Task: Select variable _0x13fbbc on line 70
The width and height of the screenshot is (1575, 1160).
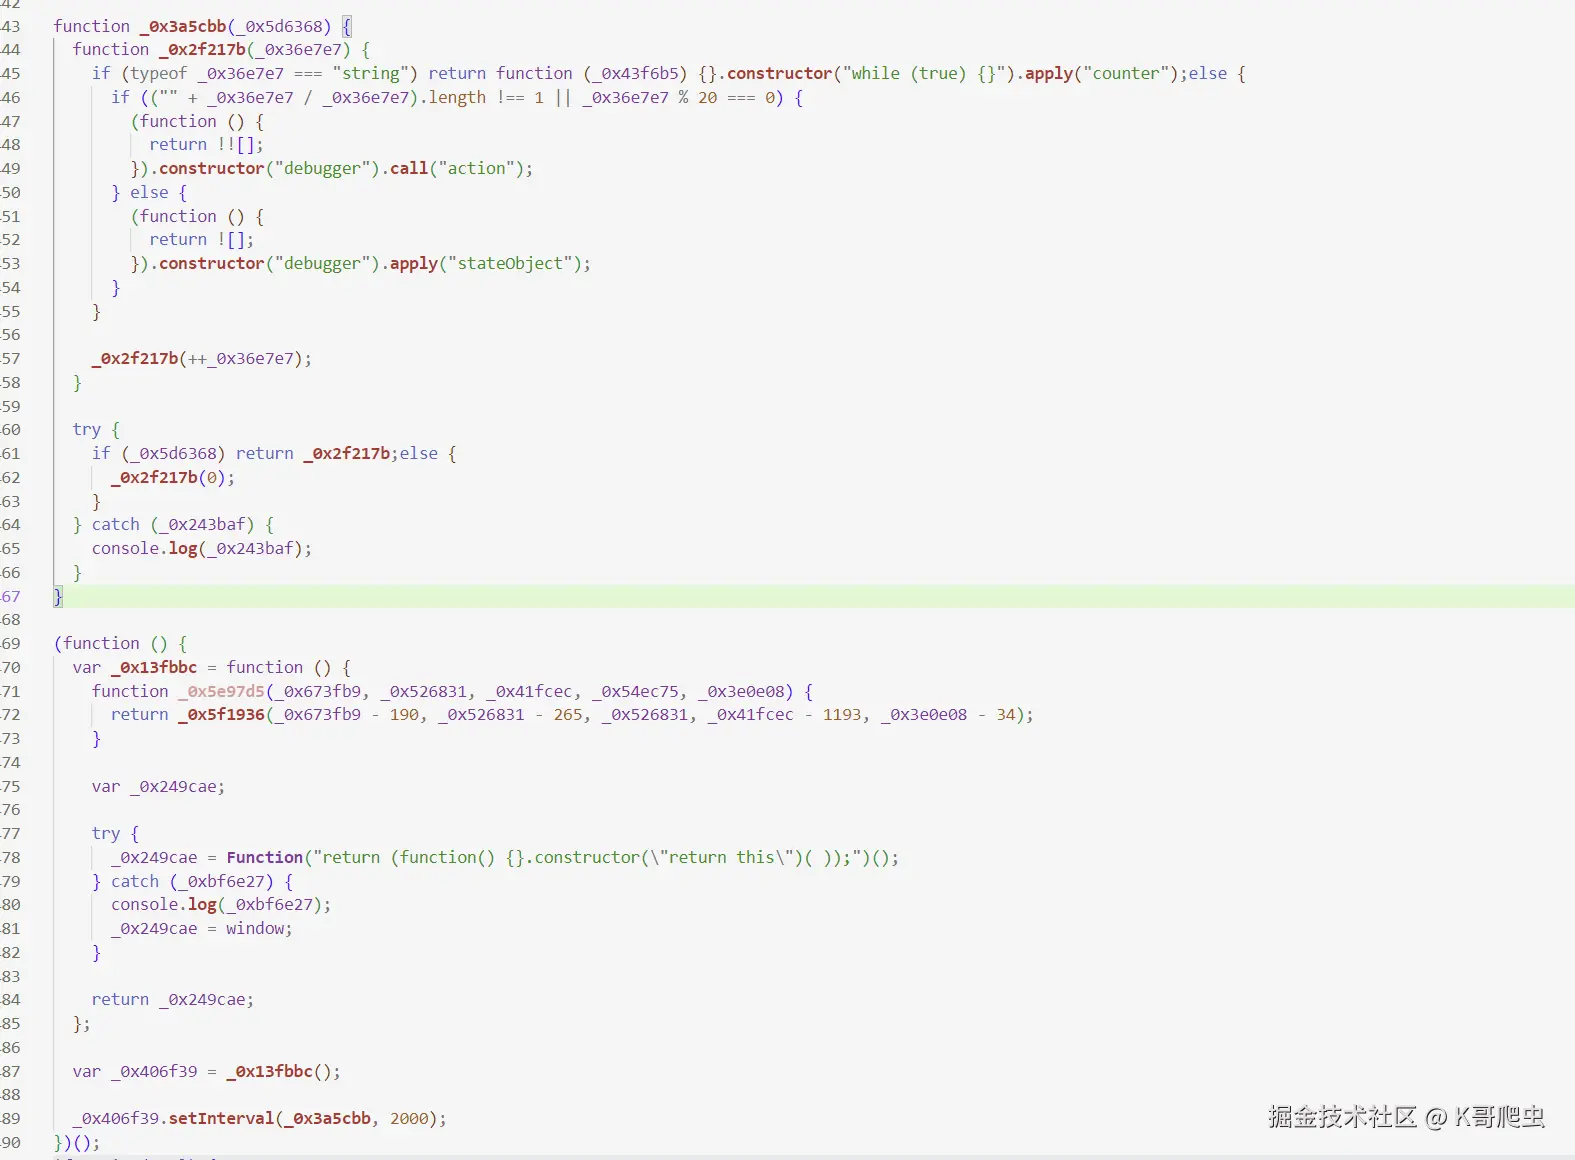Action: (154, 667)
